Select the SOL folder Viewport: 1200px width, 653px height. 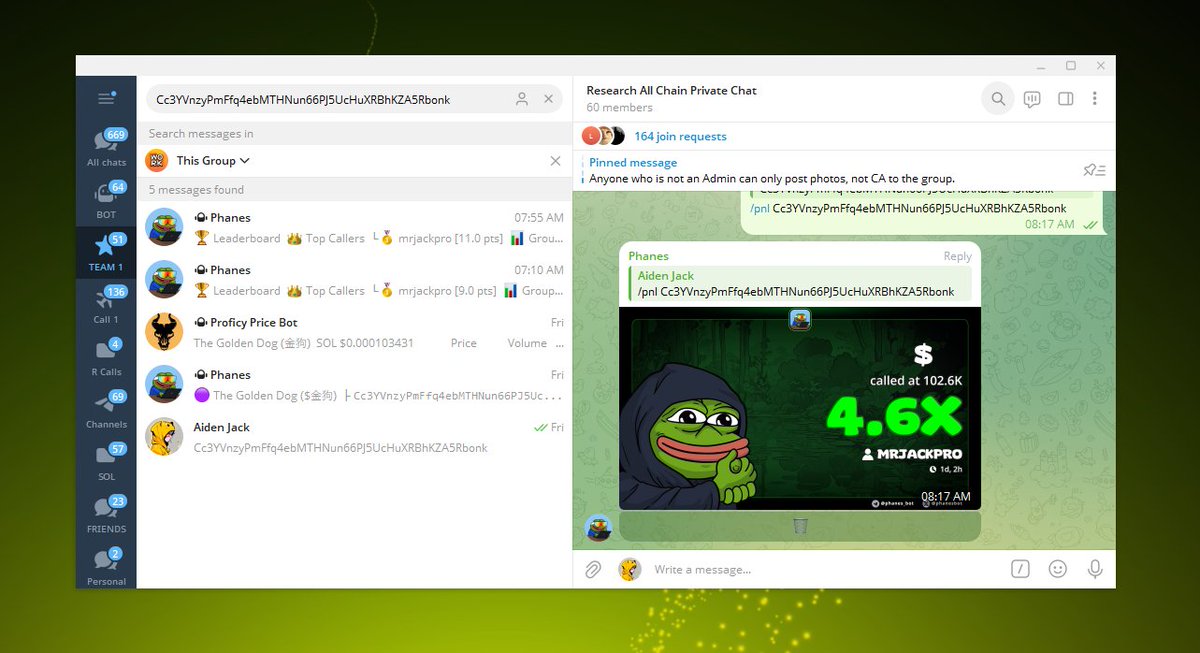click(106, 462)
